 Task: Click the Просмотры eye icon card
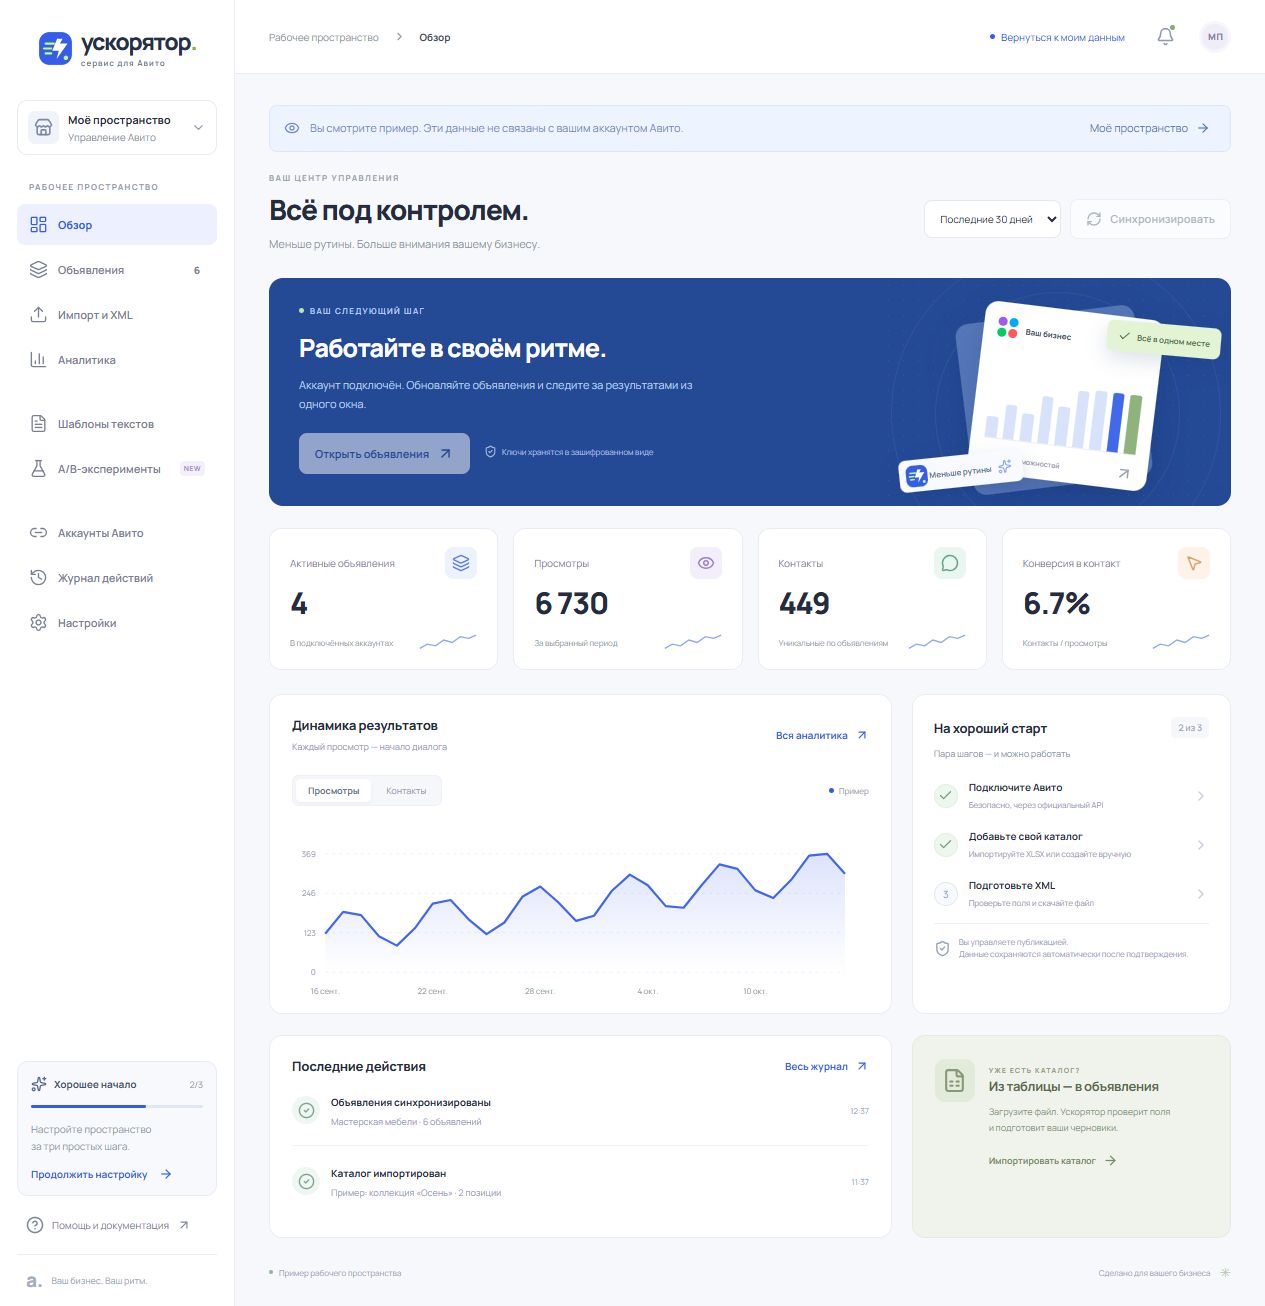click(706, 563)
